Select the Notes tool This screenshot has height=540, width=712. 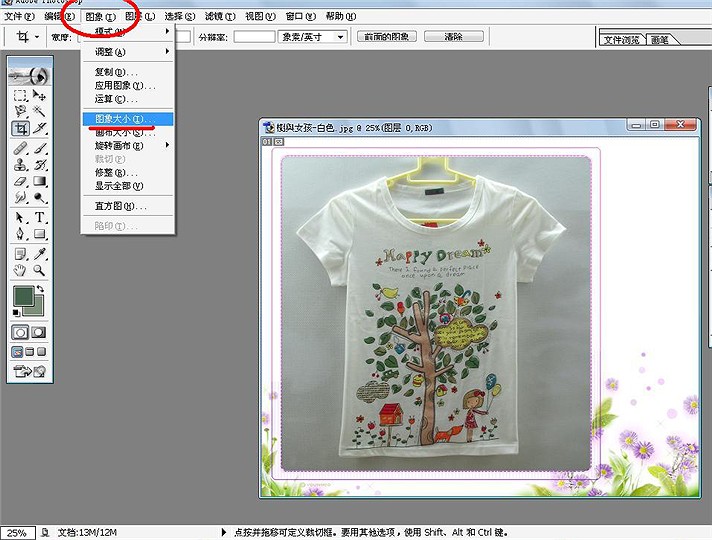click(20, 253)
